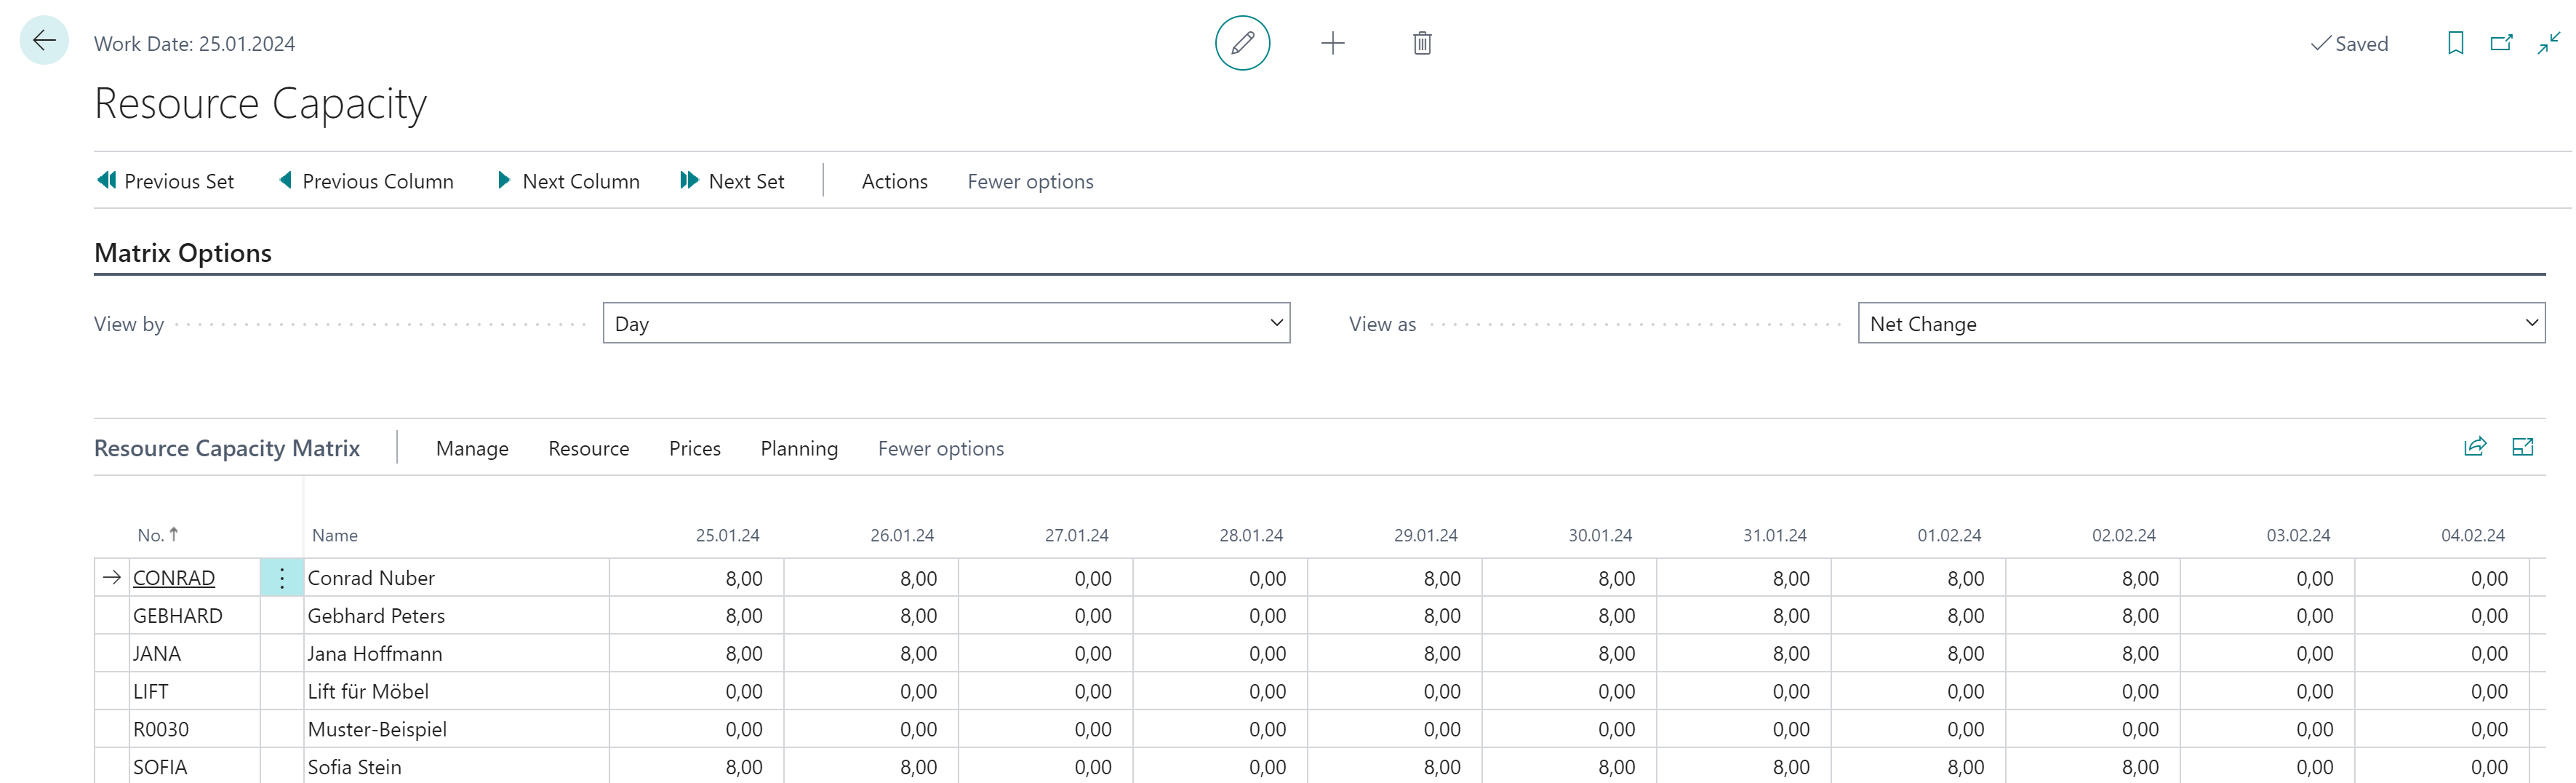Image resolution: width=2576 pixels, height=783 pixels.
Task: Bookmark this page with bookmark icon
Action: click(x=2455, y=43)
